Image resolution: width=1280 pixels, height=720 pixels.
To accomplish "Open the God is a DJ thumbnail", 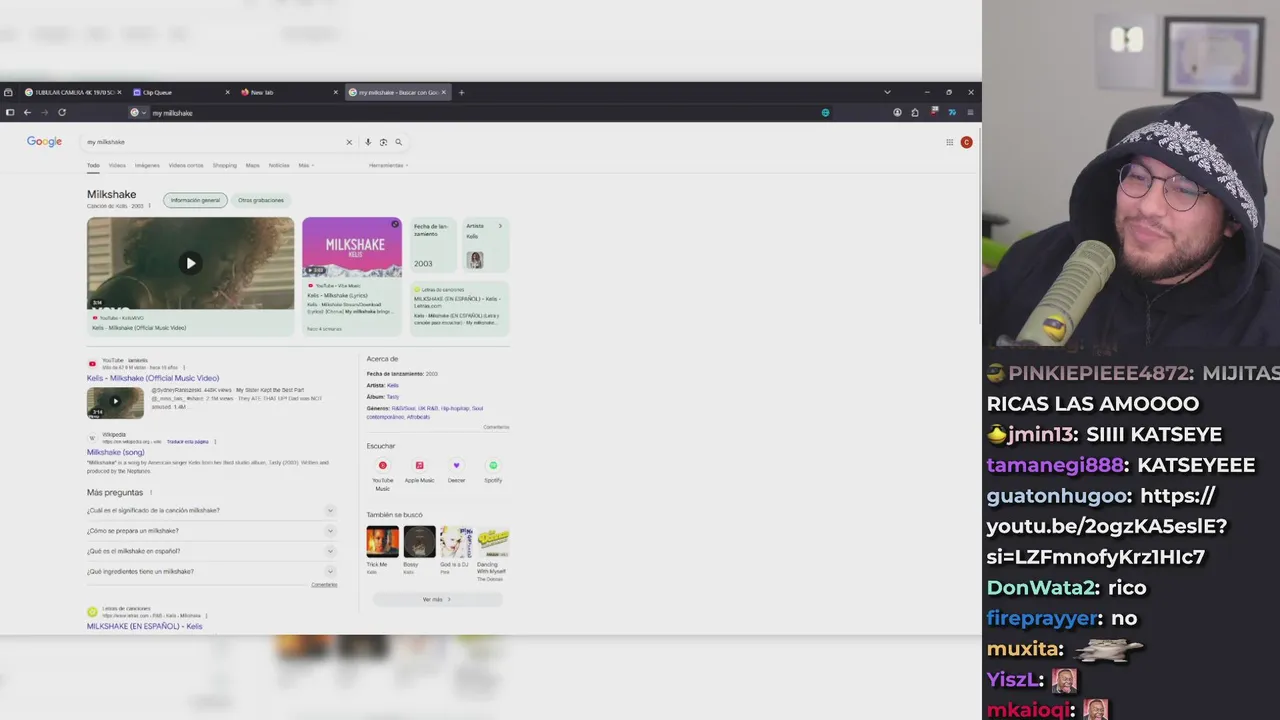I will [x=456, y=542].
